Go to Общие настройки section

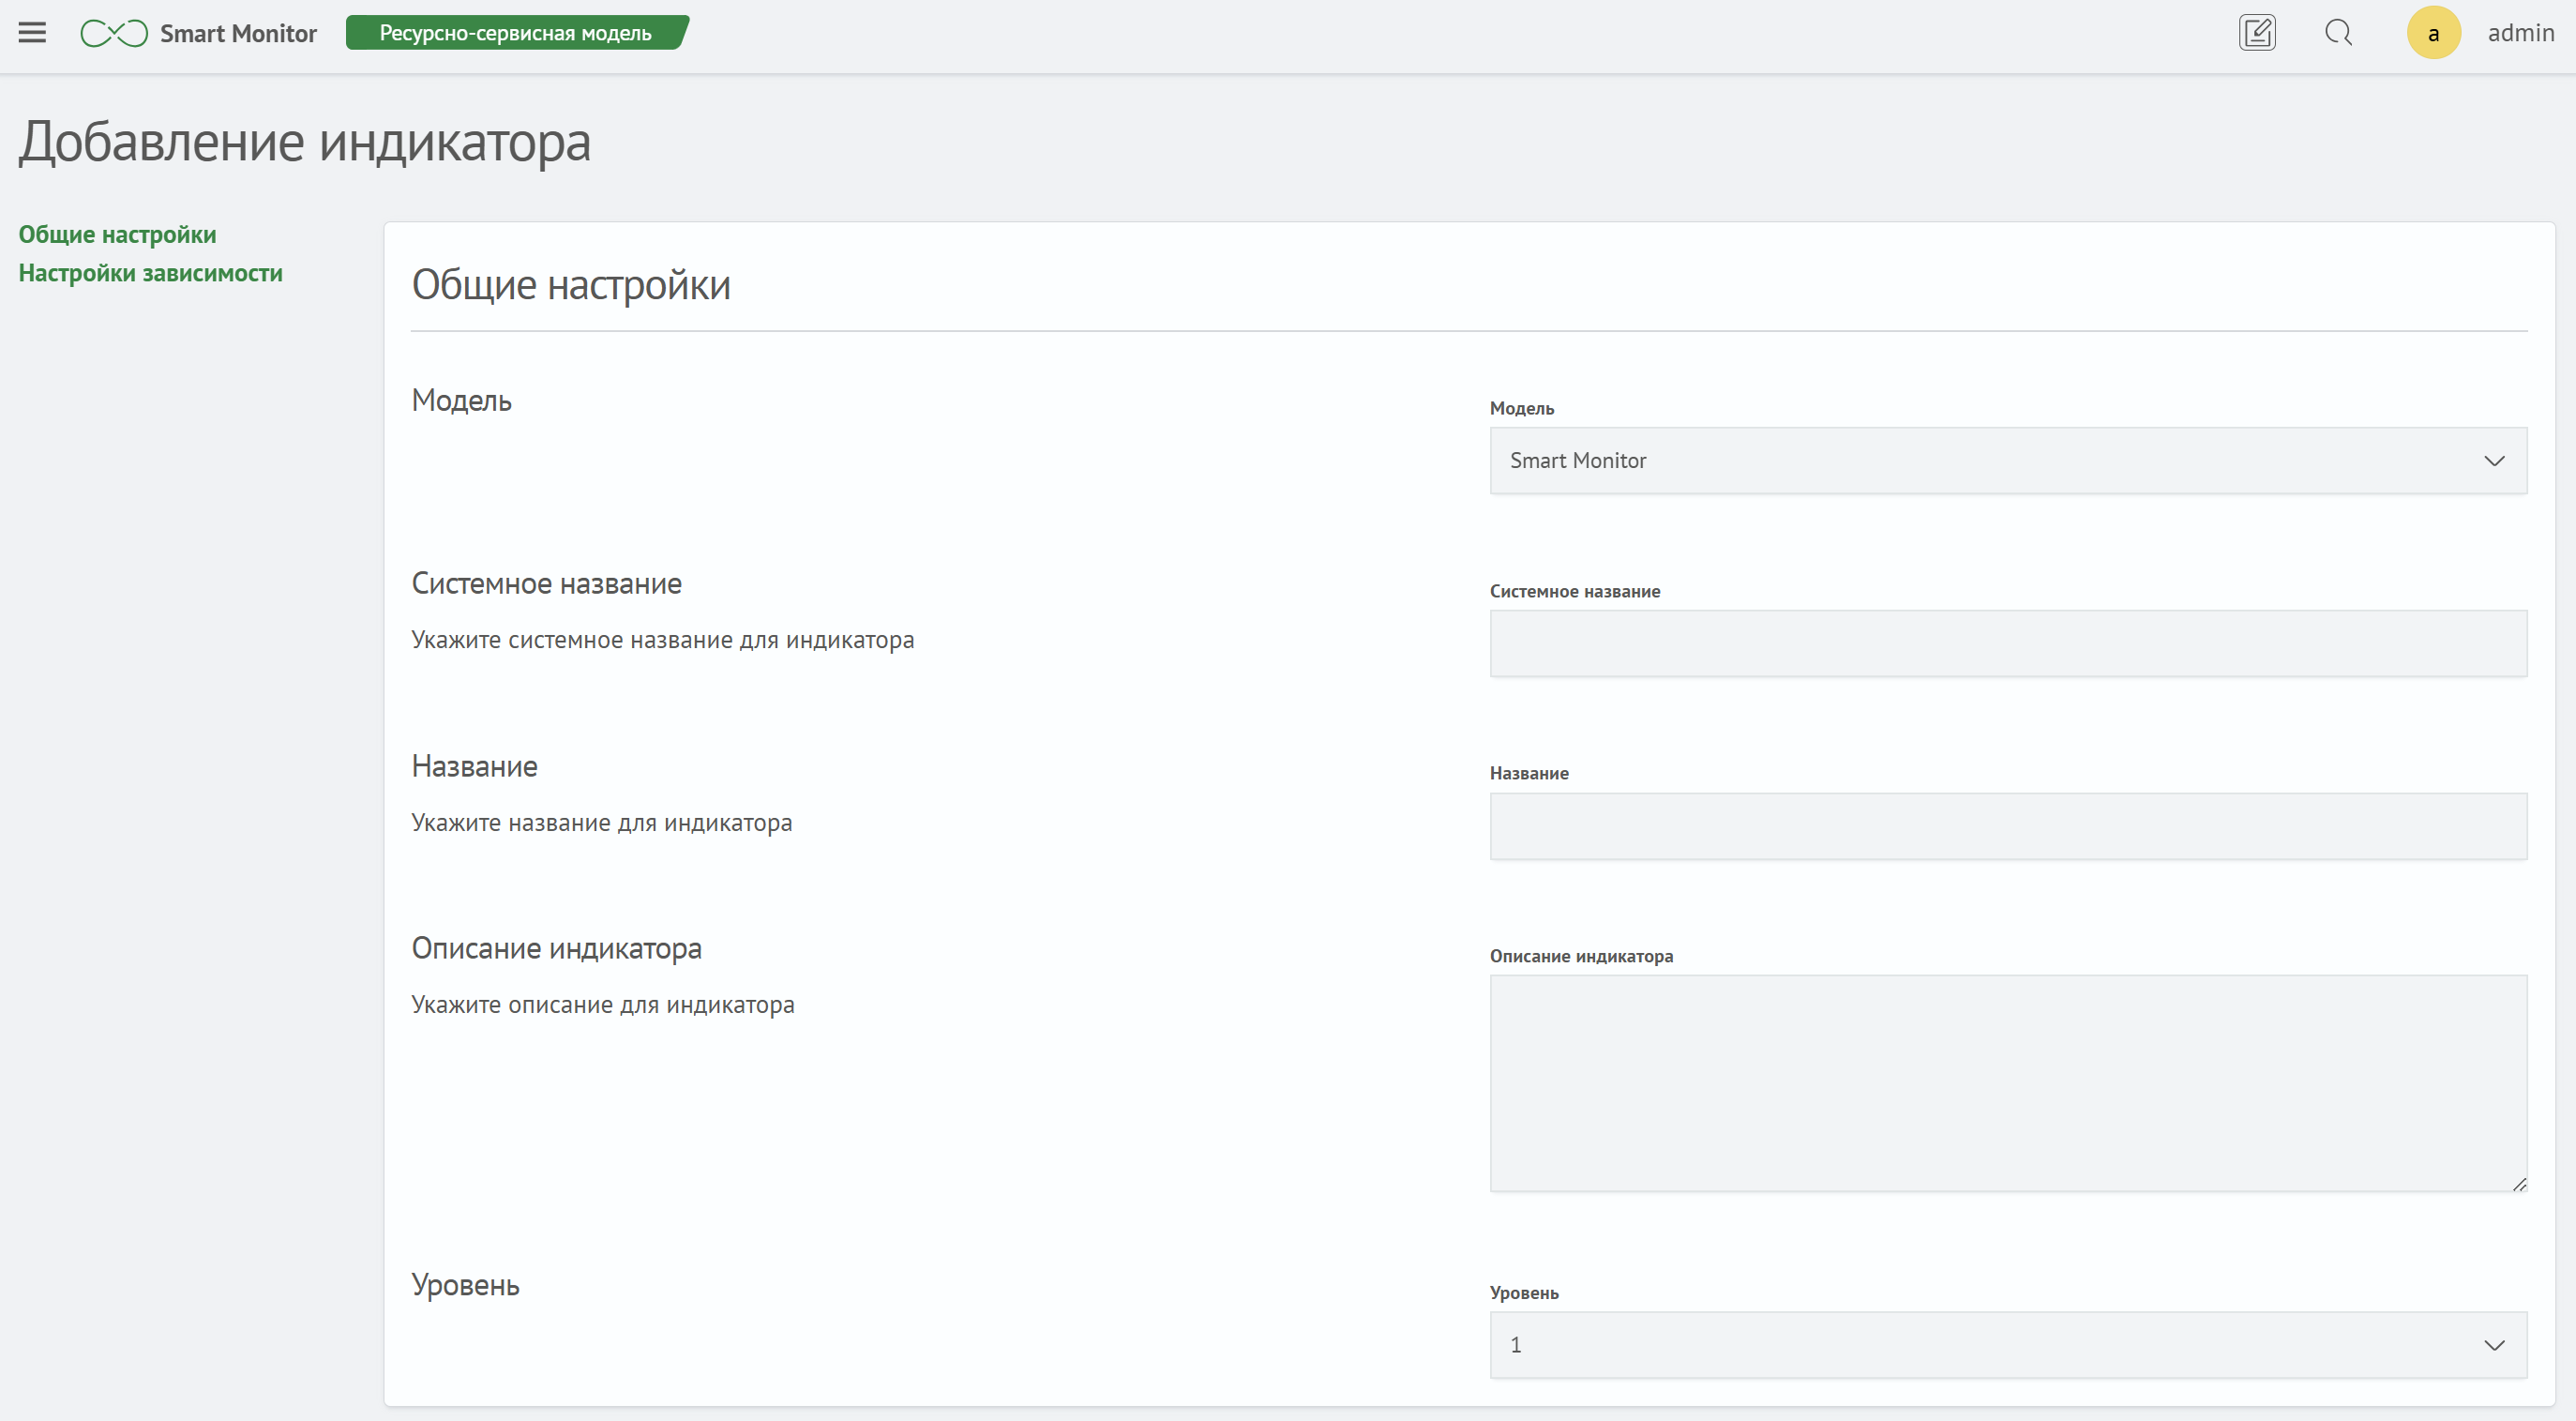click(117, 234)
